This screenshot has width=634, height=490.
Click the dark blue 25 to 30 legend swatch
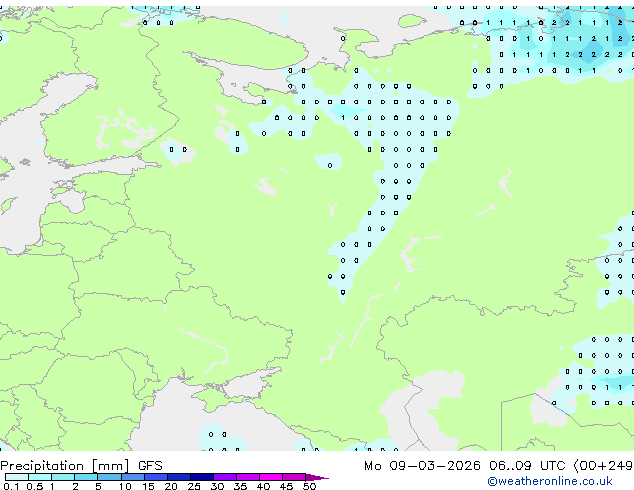point(201,477)
